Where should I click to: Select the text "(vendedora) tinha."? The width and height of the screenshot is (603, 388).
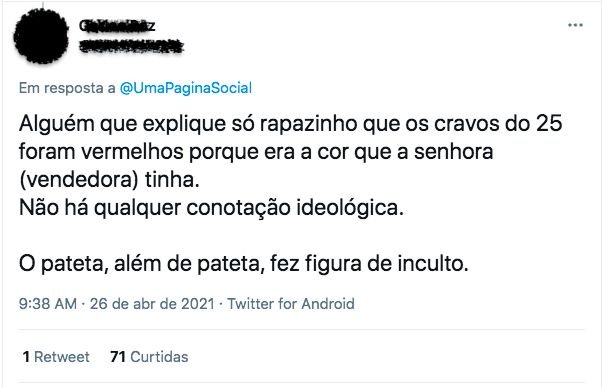pyautogui.click(x=109, y=180)
